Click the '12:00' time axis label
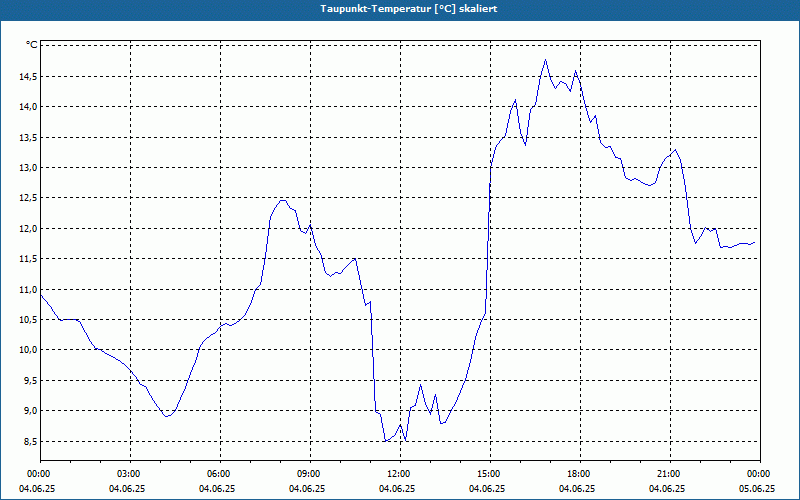800x500 pixels. (397, 474)
